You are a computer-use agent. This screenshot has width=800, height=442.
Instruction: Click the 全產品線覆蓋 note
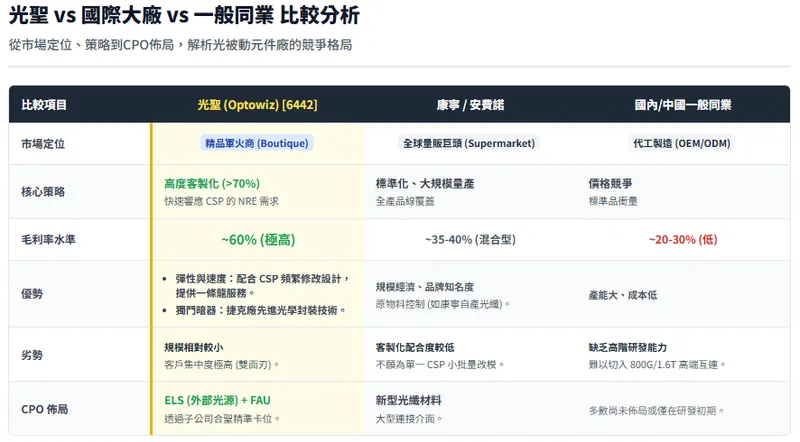coord(405,201)
